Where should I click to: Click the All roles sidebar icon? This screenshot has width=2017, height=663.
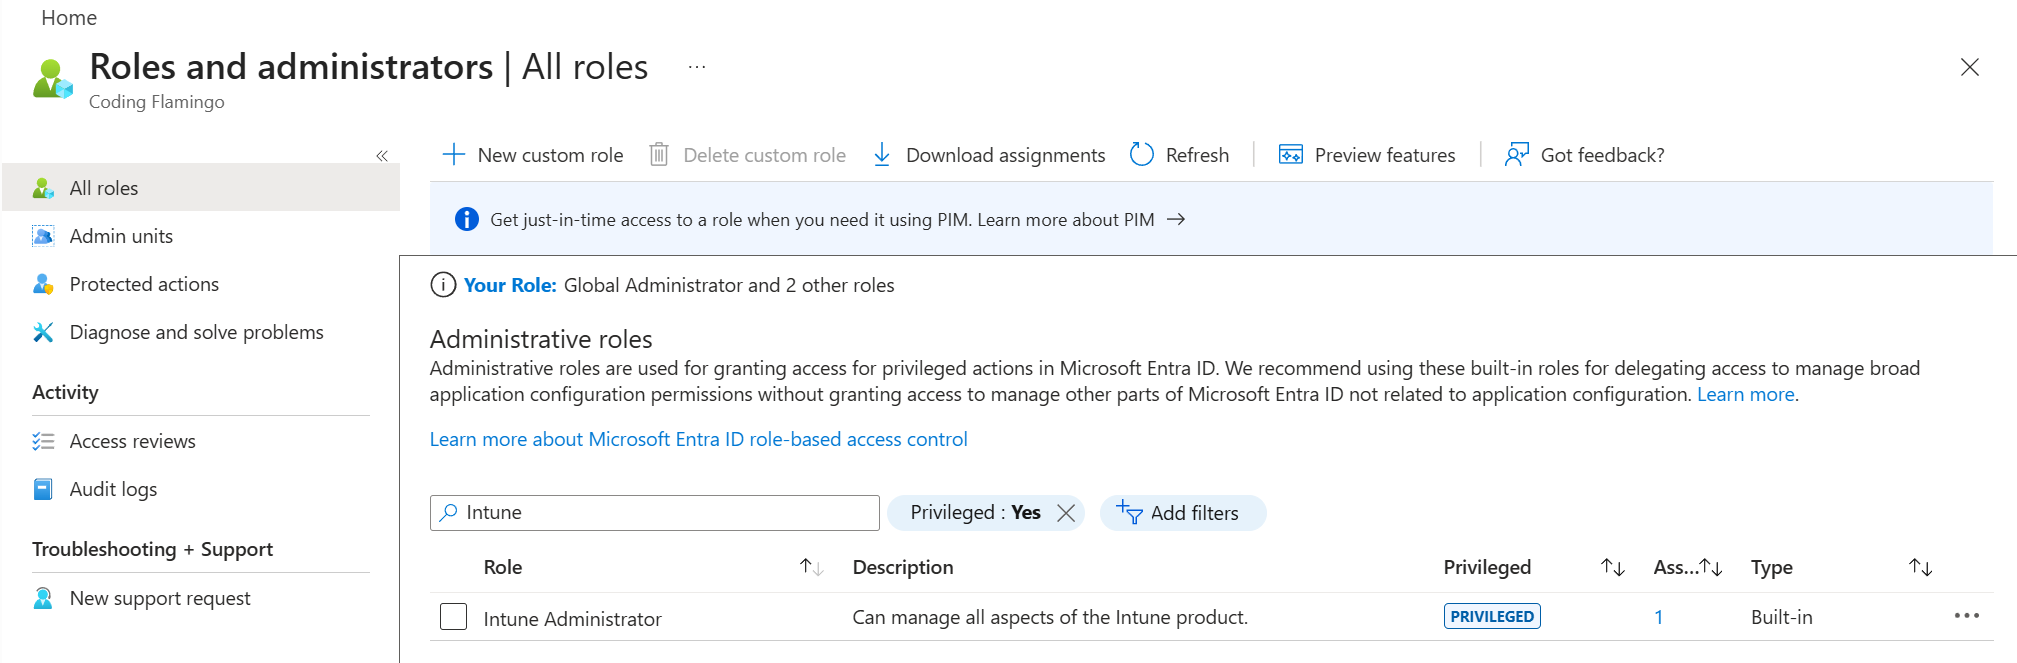pos(43,188)
